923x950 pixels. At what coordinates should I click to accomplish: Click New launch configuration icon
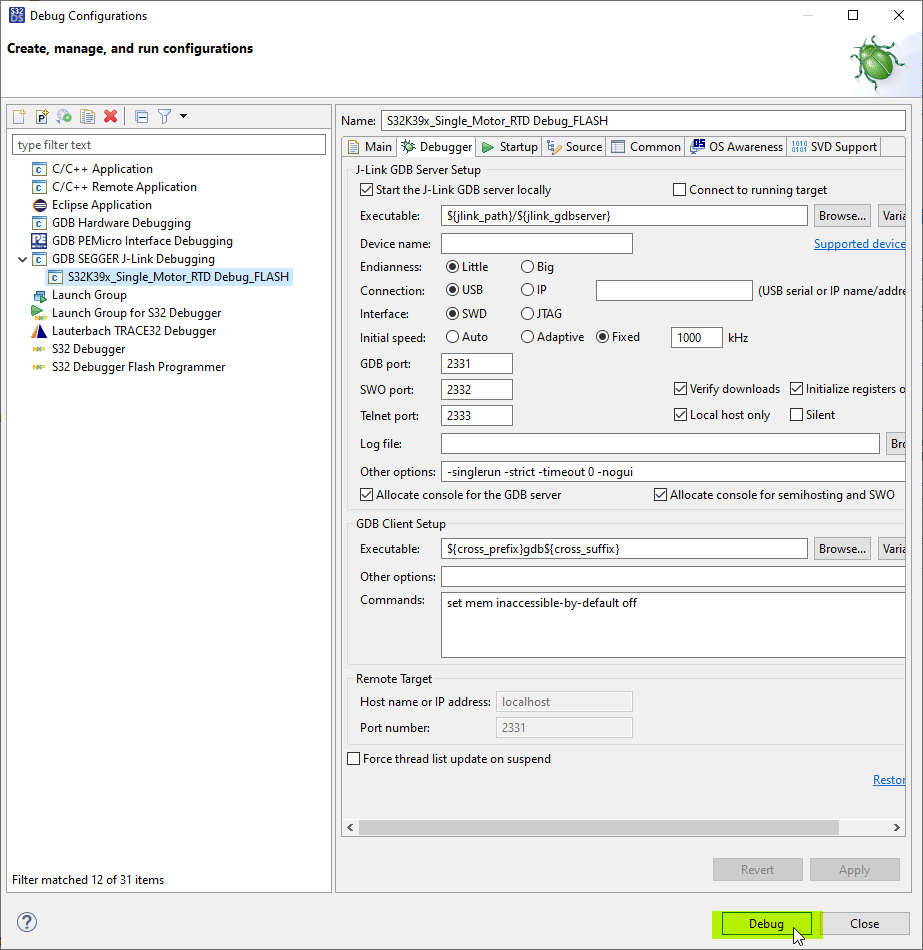pyautogui.click(x=19, y=116)
